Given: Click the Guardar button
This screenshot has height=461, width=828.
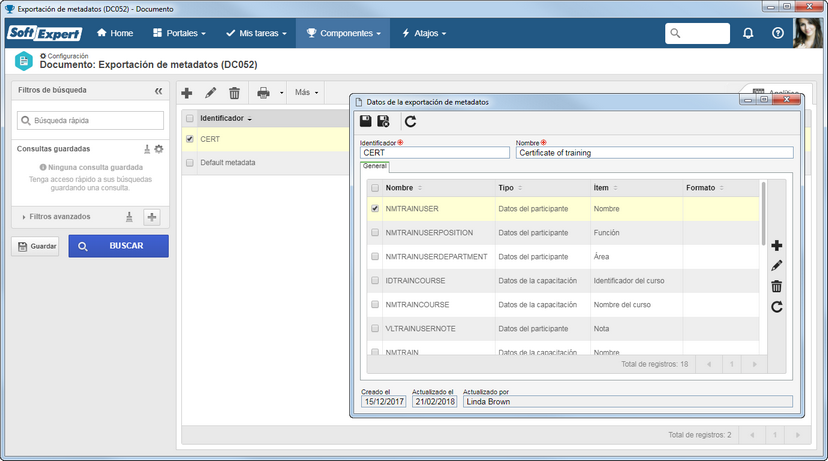Looking at the screenshot, I should click(35, 246).
